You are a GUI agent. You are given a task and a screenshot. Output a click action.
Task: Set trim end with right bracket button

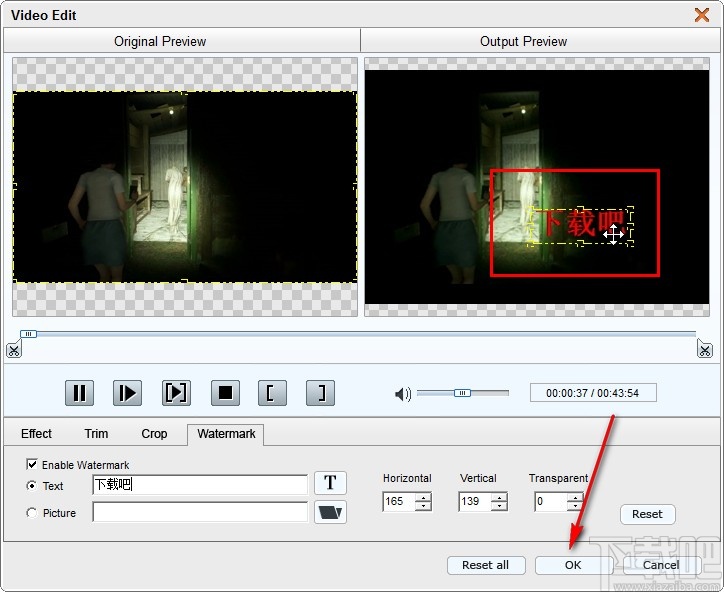tap(320, 393)
